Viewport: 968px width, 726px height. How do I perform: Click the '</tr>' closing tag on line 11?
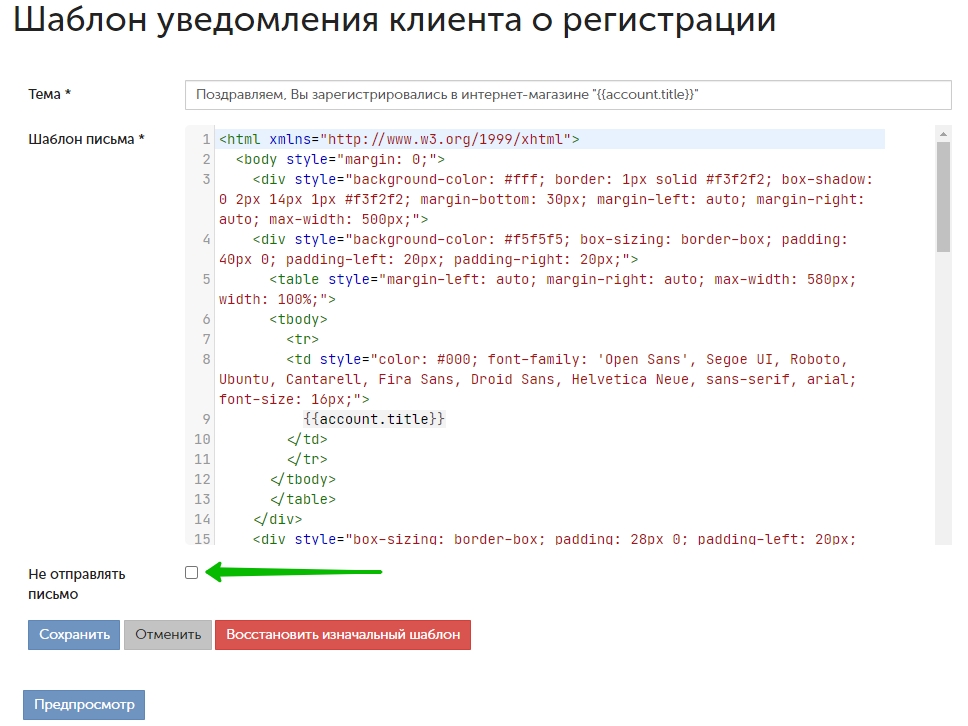(307, 459)
